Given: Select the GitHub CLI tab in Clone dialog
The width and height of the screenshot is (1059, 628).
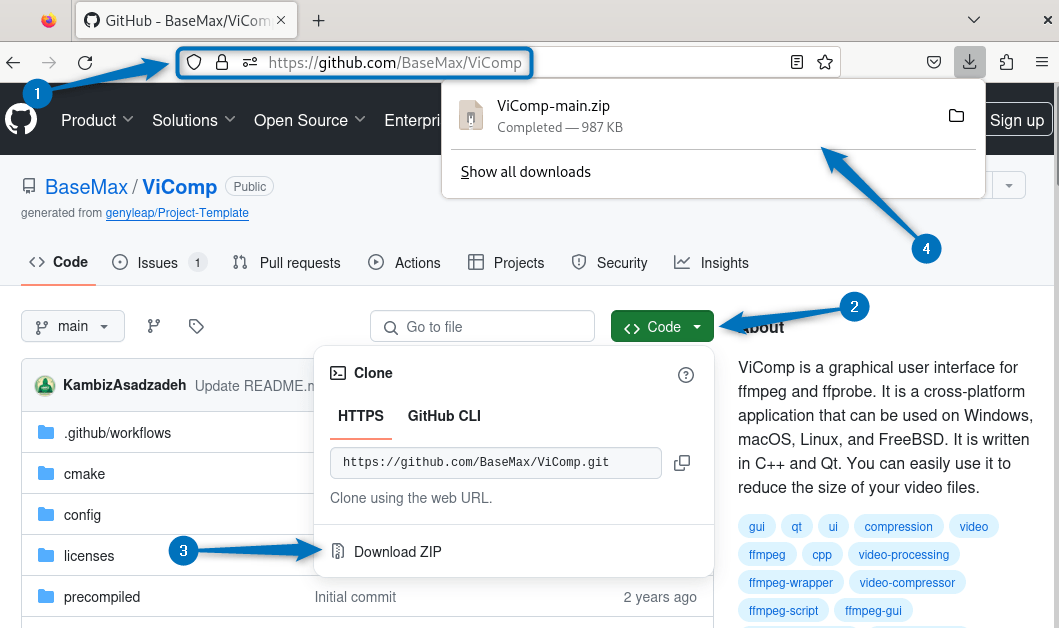Looking at the screenshot, I should point(444,415).
